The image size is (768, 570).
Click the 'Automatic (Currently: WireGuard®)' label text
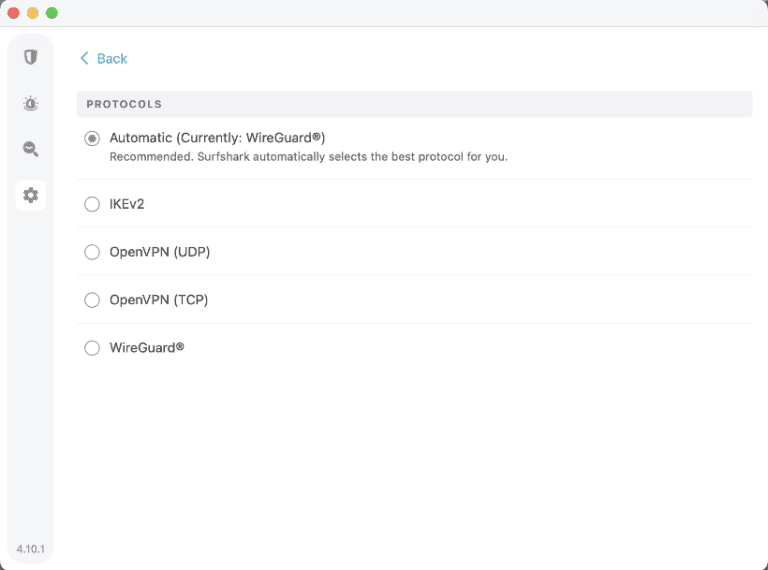pyautogui.click(x=217, y=138)
